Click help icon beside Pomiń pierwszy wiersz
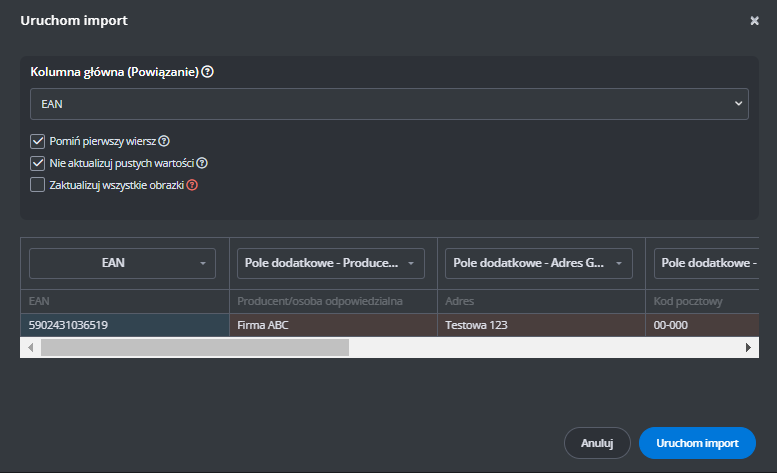Screen dimensions: 777x473 164,141
